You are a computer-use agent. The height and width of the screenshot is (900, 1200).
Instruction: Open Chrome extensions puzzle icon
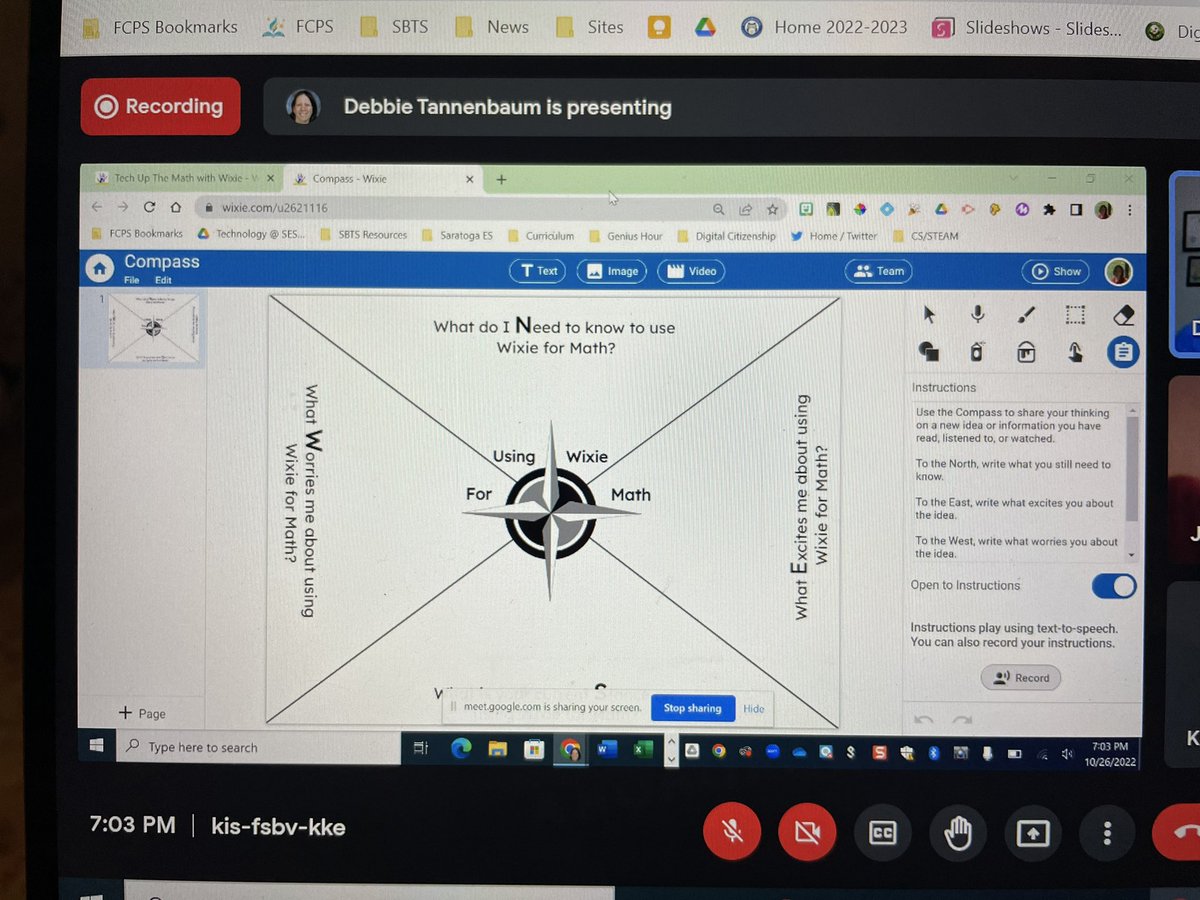click(x=1049, y=210)
